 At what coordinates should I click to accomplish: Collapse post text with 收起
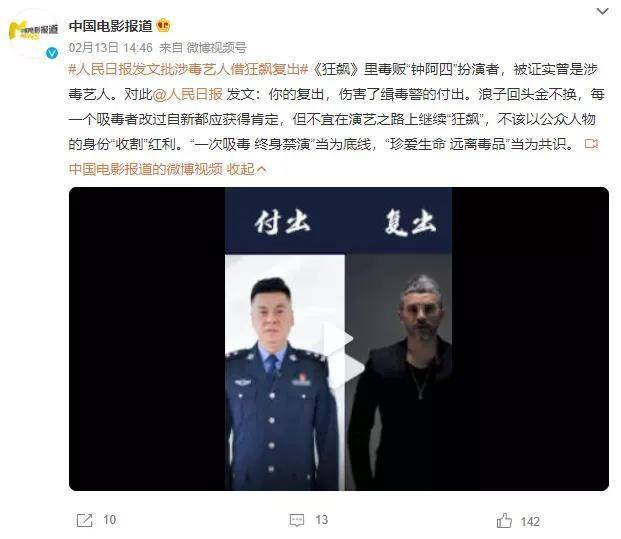coord(246,169)
